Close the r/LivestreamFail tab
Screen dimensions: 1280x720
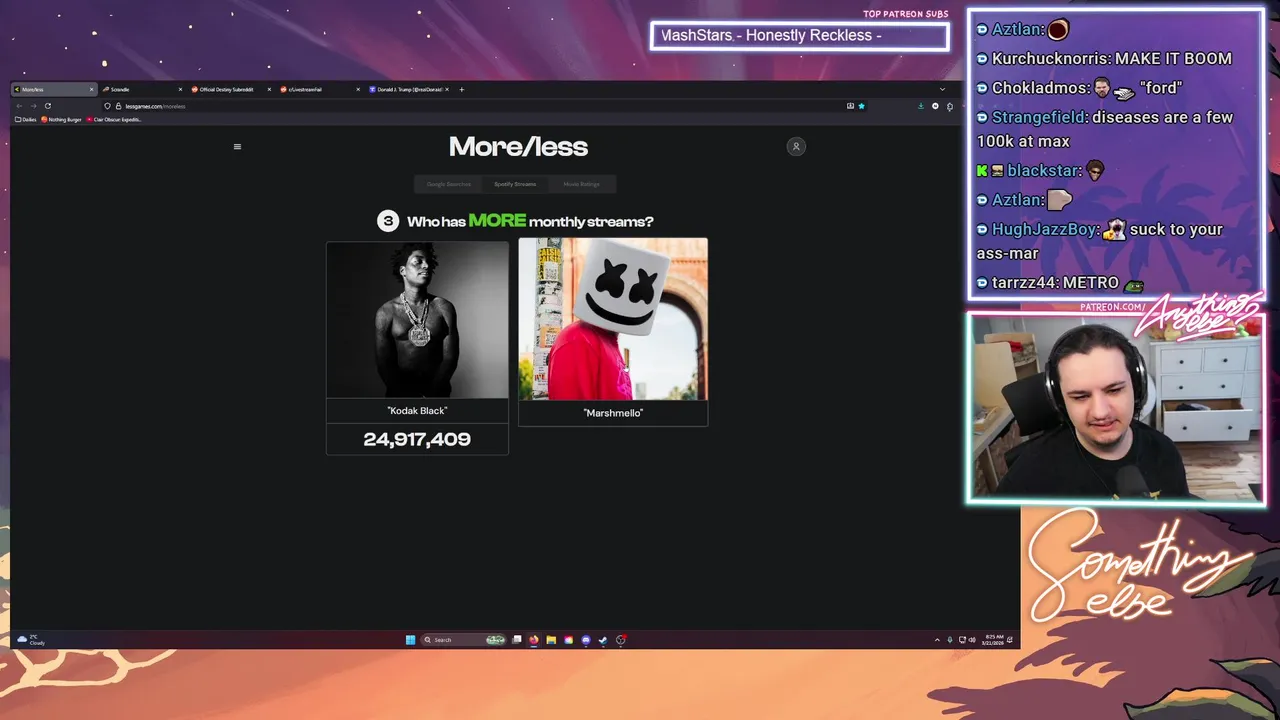tap(358, 89)
